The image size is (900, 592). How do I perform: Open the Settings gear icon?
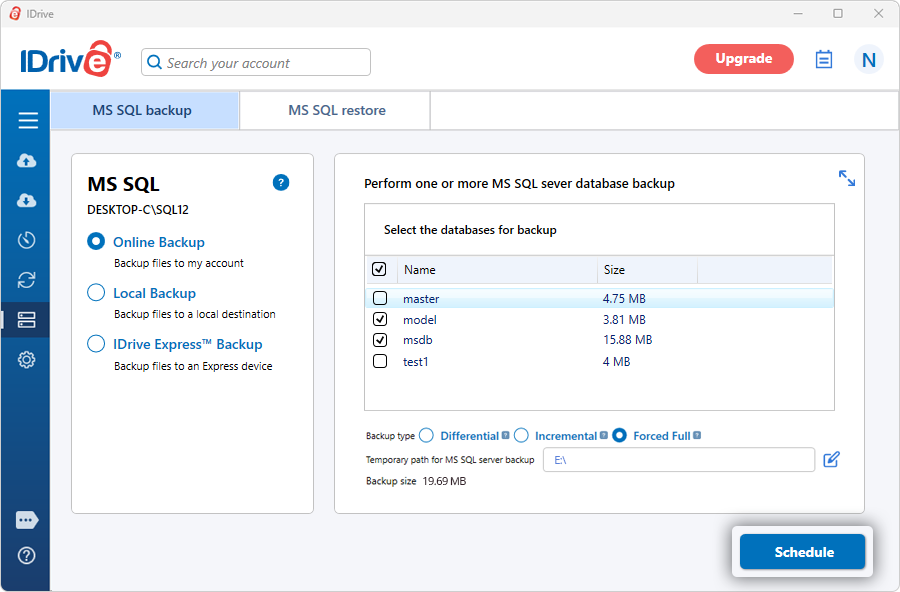(26, 360)
